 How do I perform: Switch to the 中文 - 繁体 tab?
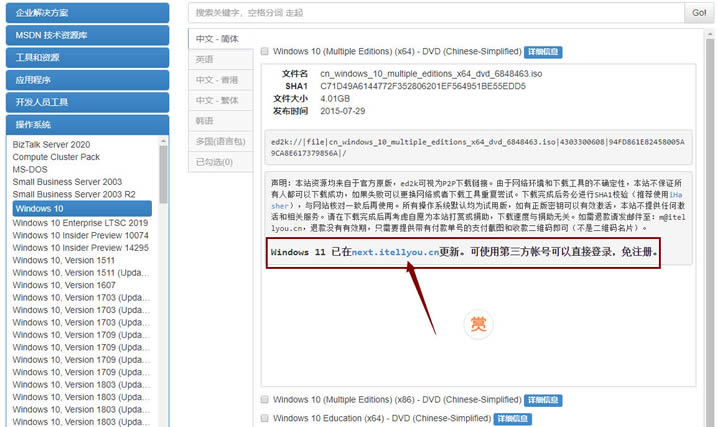point(220,101)
